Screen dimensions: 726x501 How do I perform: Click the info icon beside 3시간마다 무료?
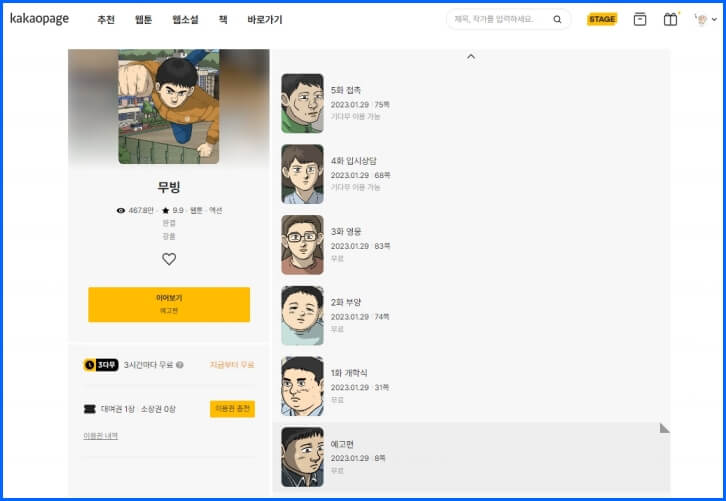[x=180, y=365]
